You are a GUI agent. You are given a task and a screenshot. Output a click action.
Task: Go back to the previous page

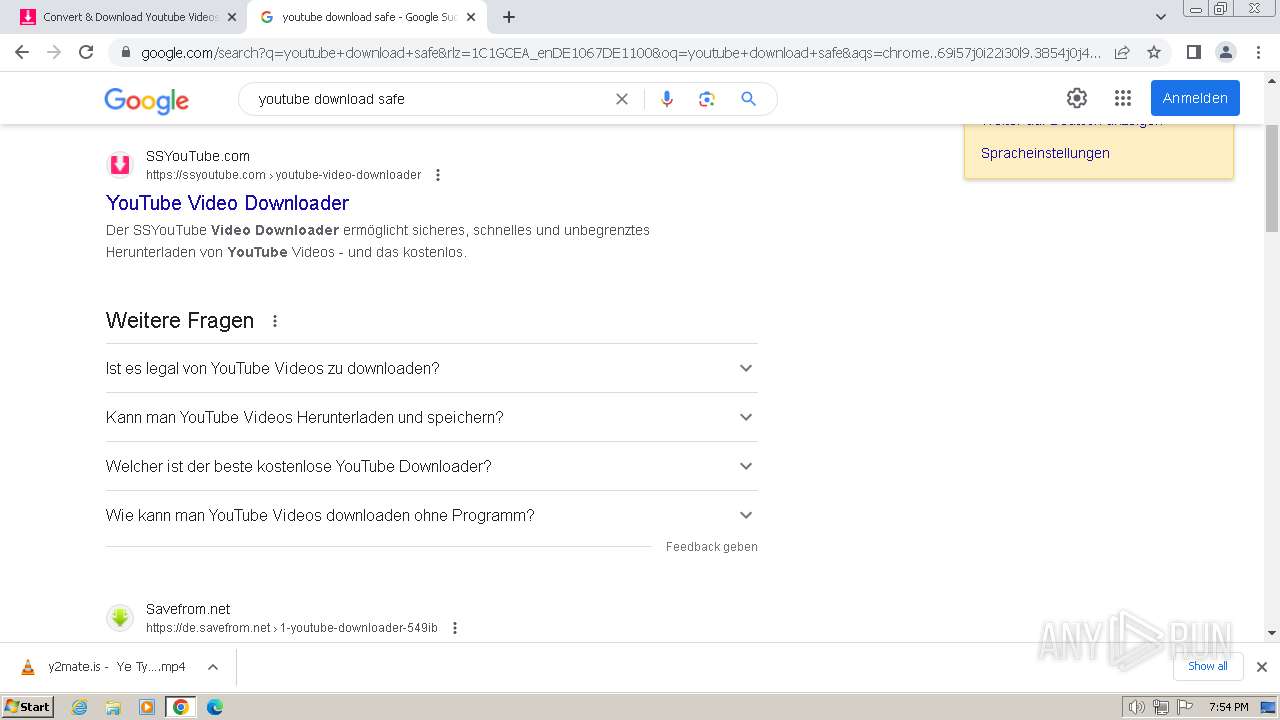click(22, 52)
